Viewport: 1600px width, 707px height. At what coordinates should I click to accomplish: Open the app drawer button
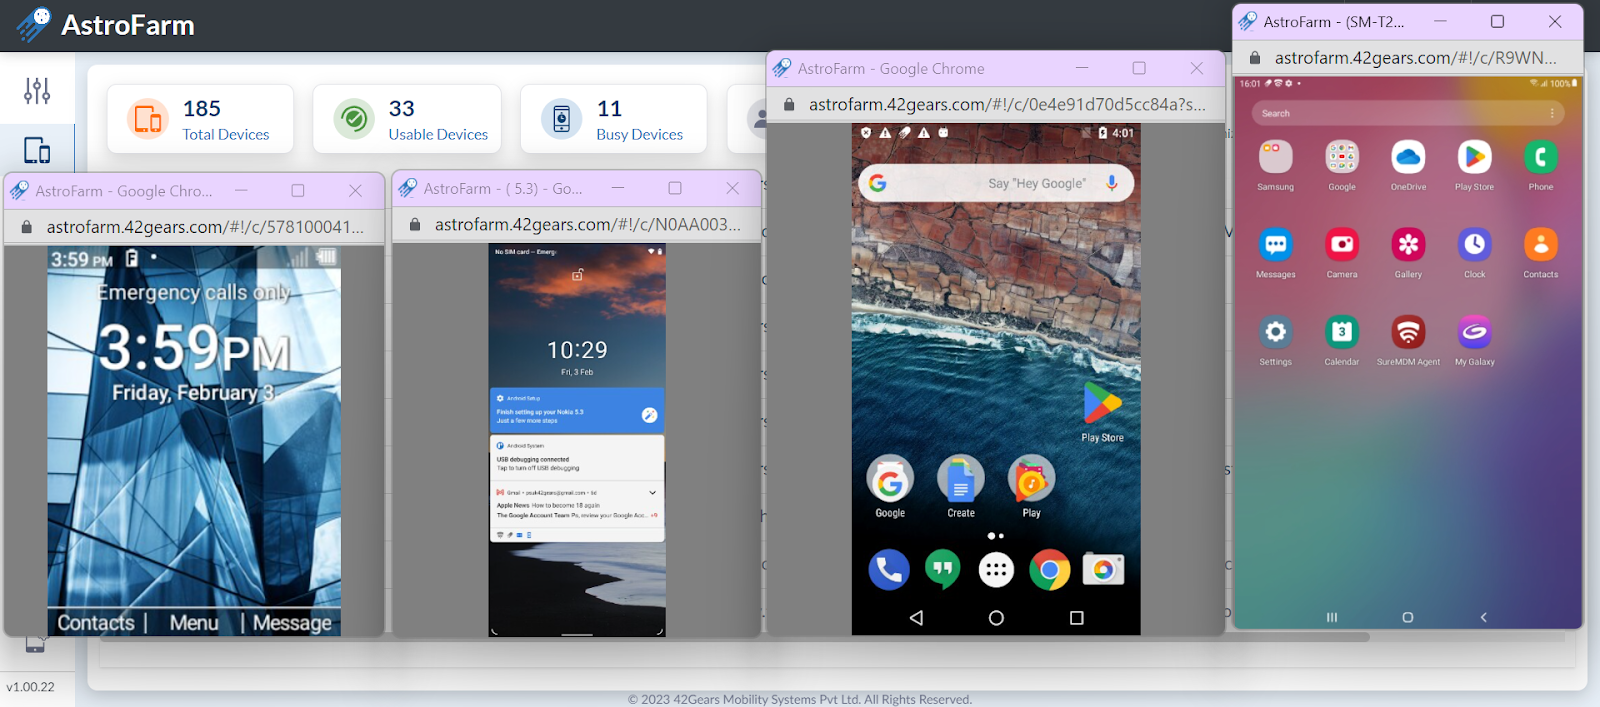996,570
